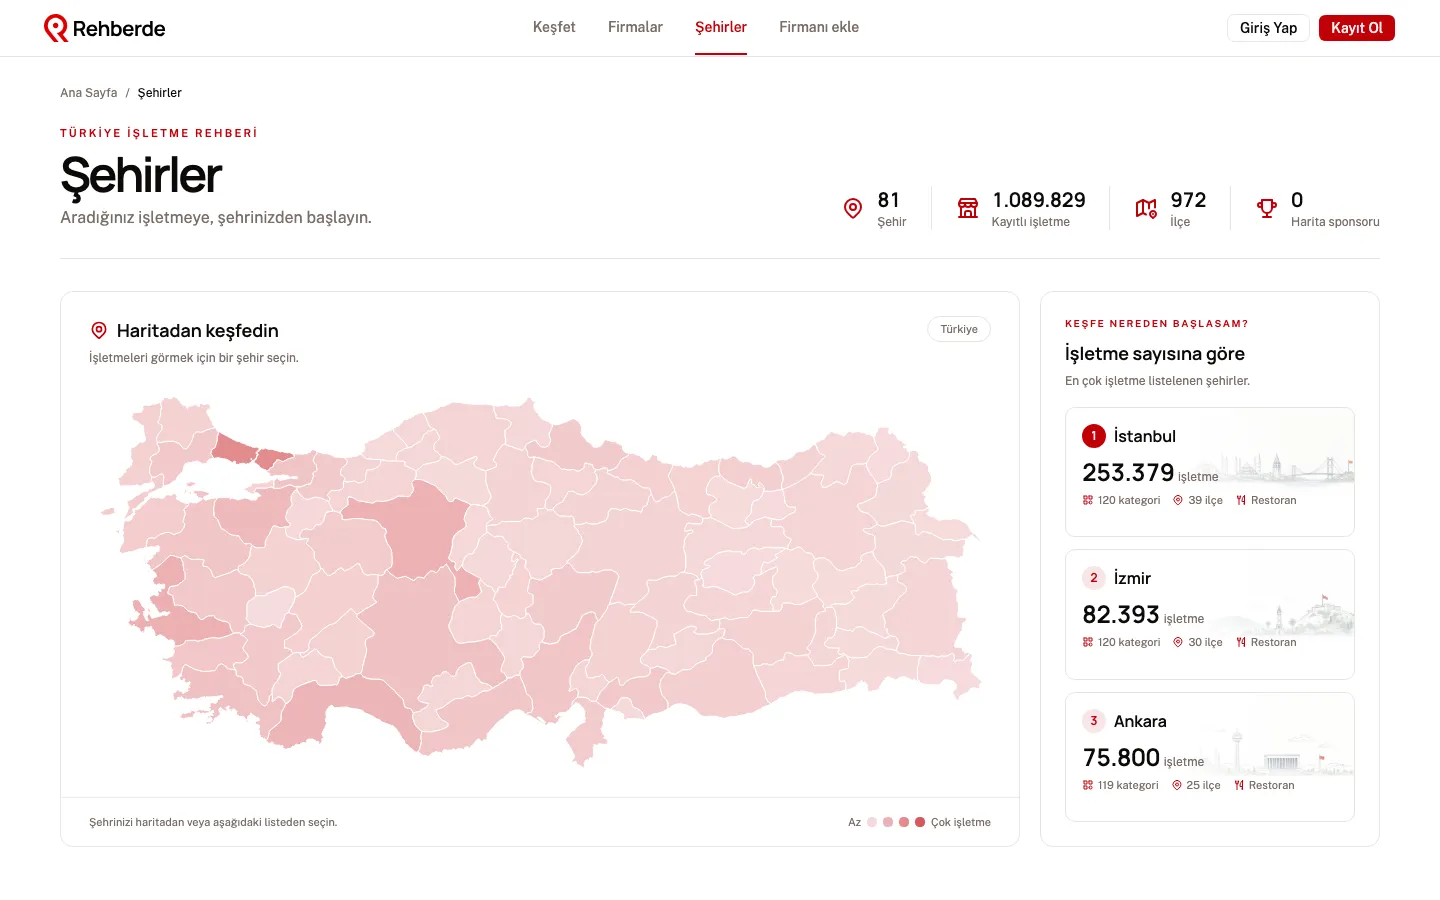Click the 75.800 işletme count

coord(1143,757)
